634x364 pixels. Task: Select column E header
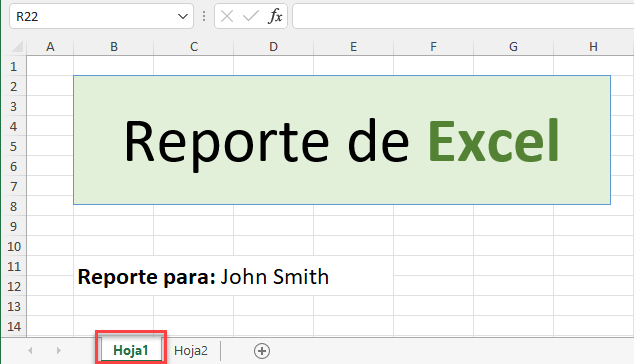(x=353, y=47)
